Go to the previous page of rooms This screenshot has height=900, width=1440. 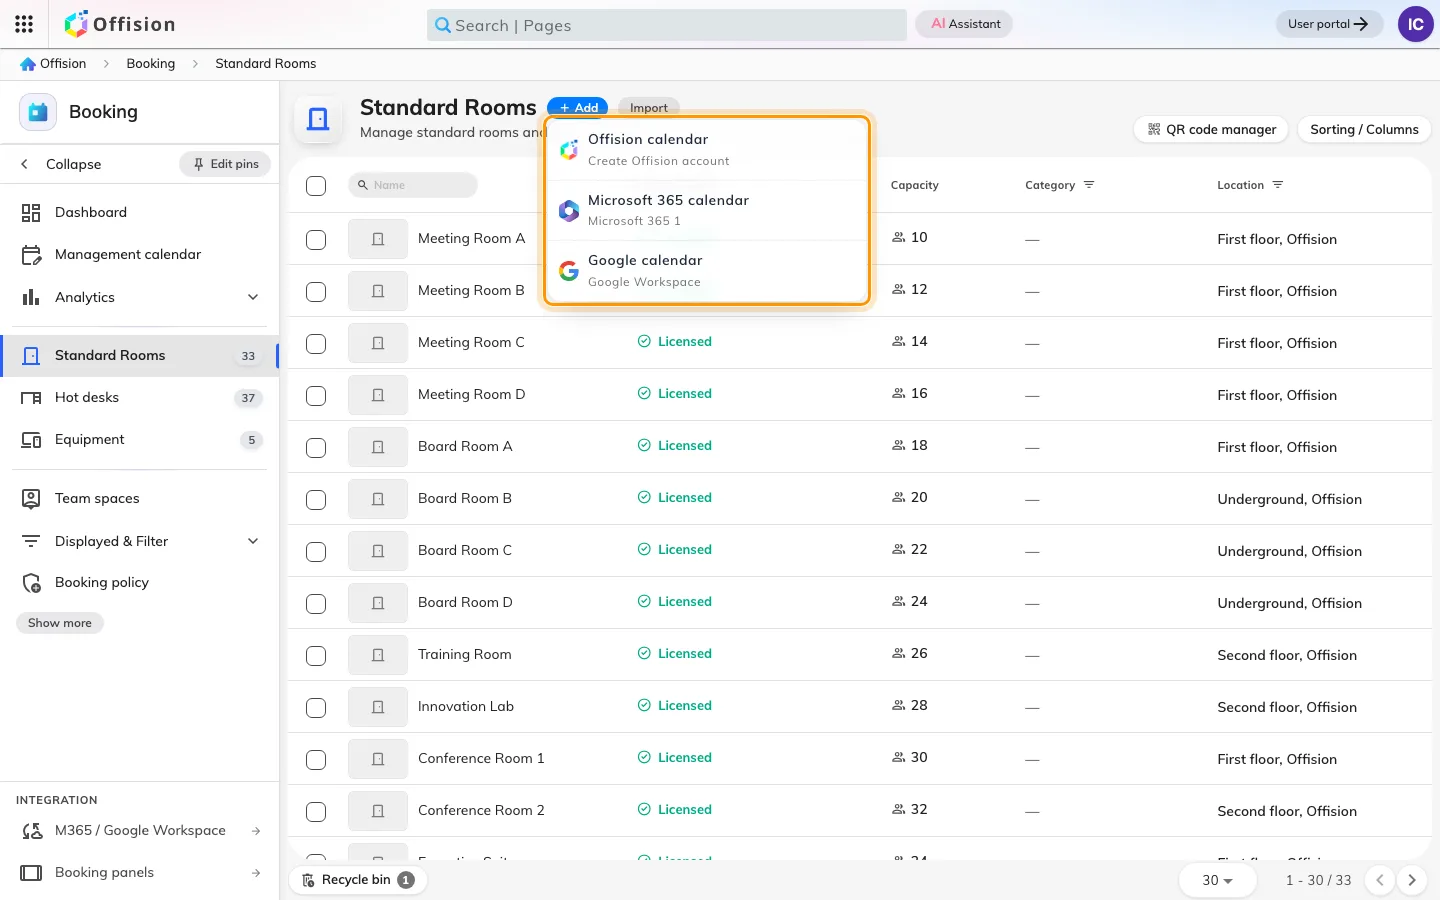click(1380, 880)
